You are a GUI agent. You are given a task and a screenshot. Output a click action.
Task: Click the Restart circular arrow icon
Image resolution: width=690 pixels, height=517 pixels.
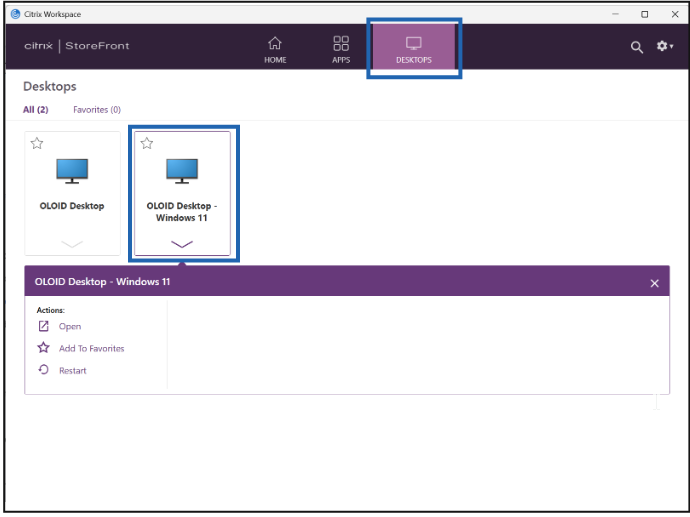coord(44,370)
